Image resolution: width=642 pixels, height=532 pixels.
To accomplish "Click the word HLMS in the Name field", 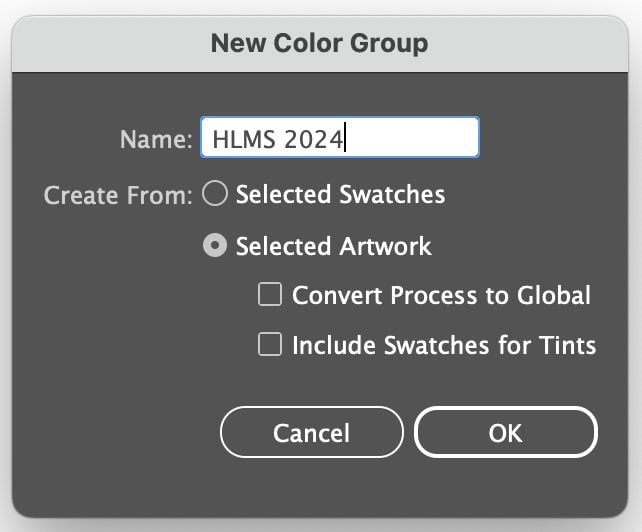I will [x=244, y=139].
